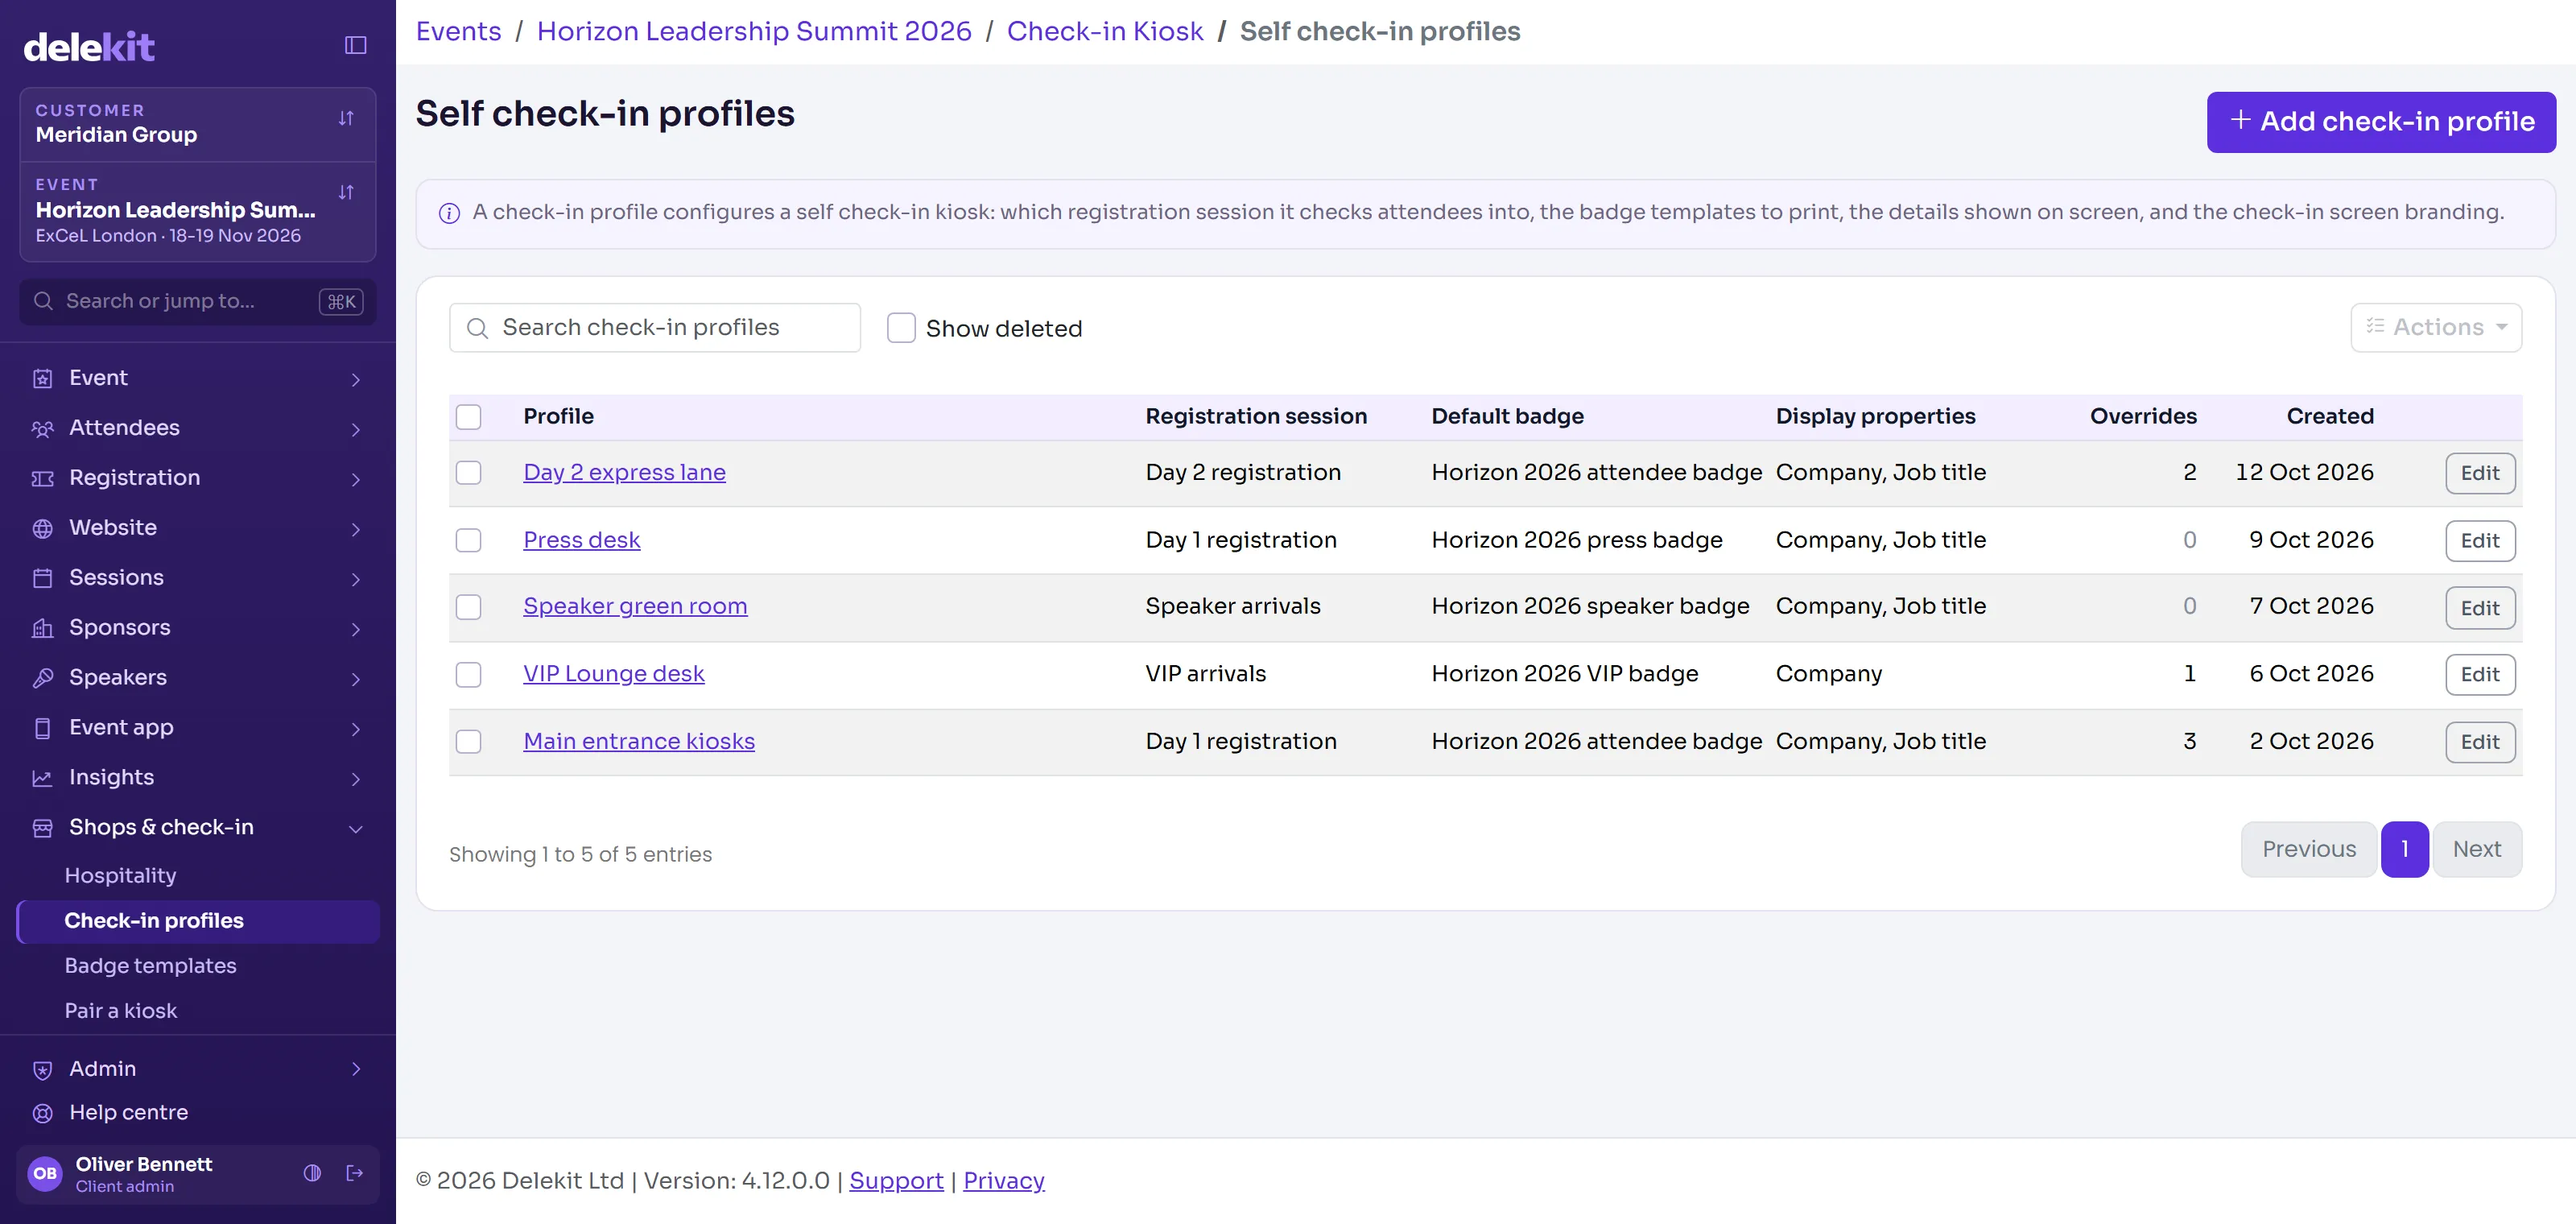The image size is (2576, 1224).
Task: Focus the Search check-in profiles field
Action: point(654,327)
